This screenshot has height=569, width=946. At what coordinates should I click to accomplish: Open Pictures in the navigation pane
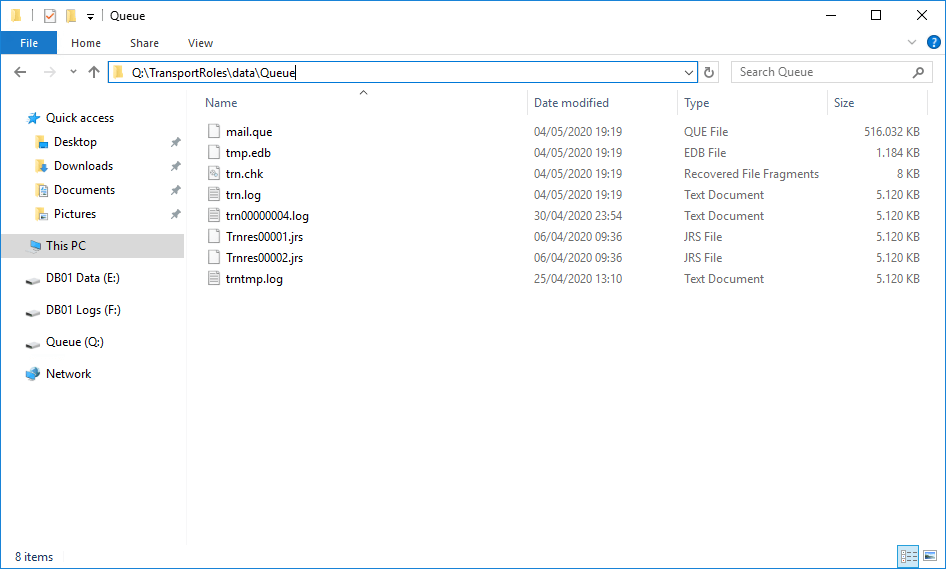coord(75,214)
